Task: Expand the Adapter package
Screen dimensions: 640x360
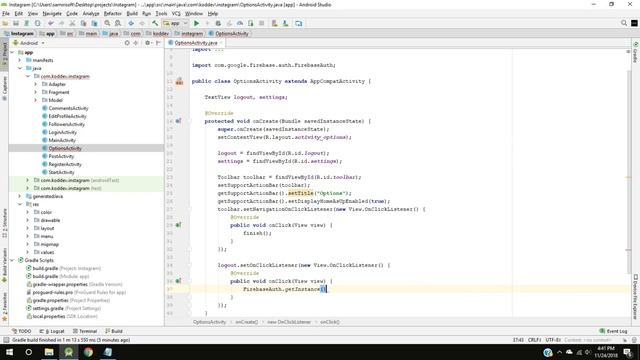Action: (36, 84)
